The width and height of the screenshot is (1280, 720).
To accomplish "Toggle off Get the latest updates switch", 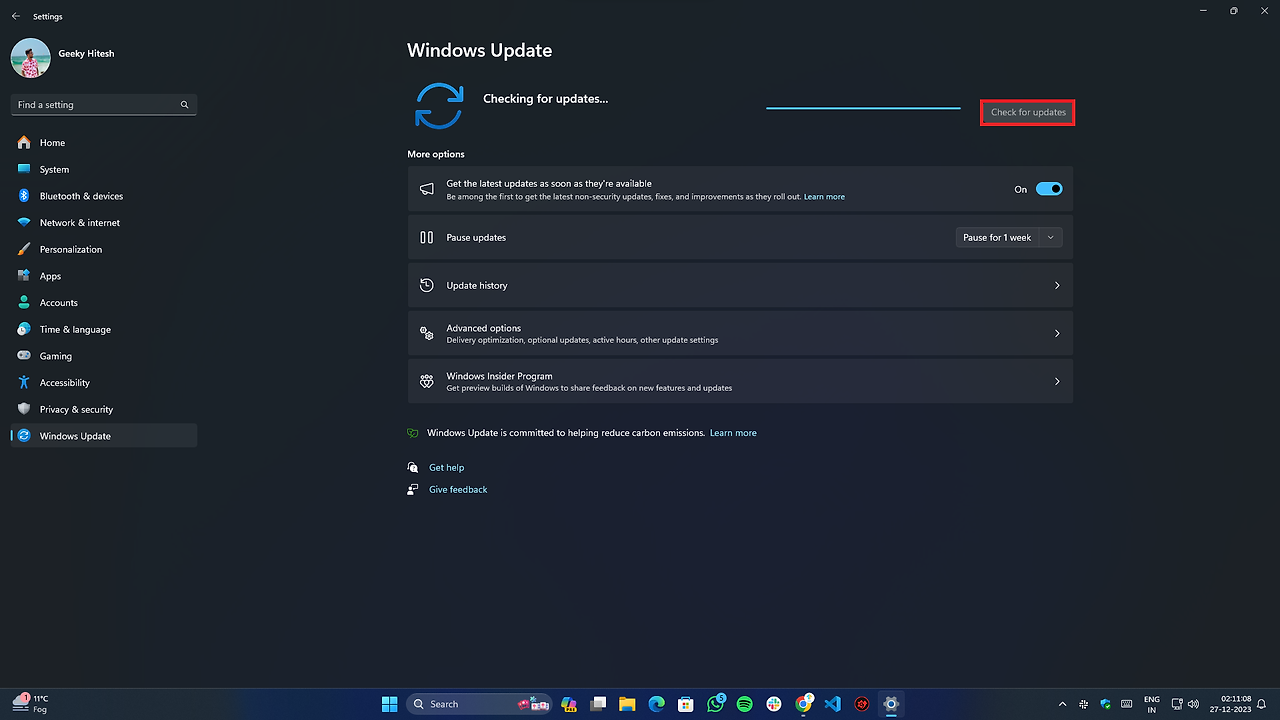I will [x=1049, y=189].
